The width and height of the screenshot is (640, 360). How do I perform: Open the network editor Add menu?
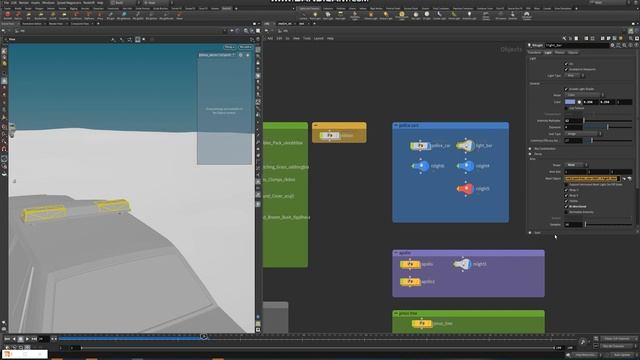click(x=270, y=38)
